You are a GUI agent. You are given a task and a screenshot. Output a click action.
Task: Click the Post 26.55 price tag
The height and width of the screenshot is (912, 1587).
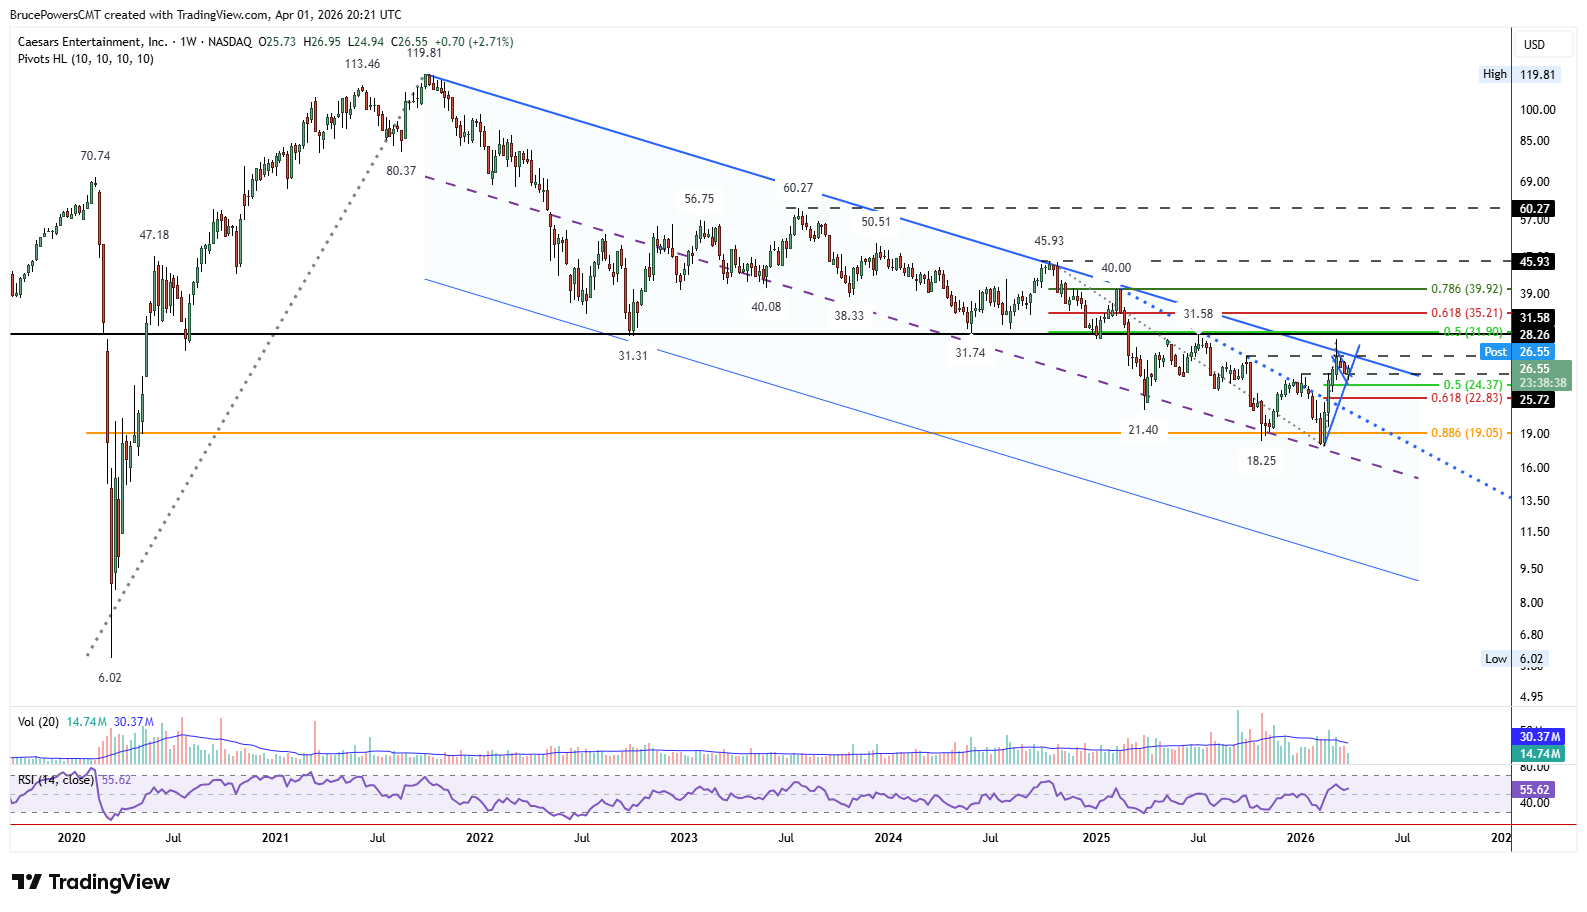pyautogui.click(x=1516, y=352)
